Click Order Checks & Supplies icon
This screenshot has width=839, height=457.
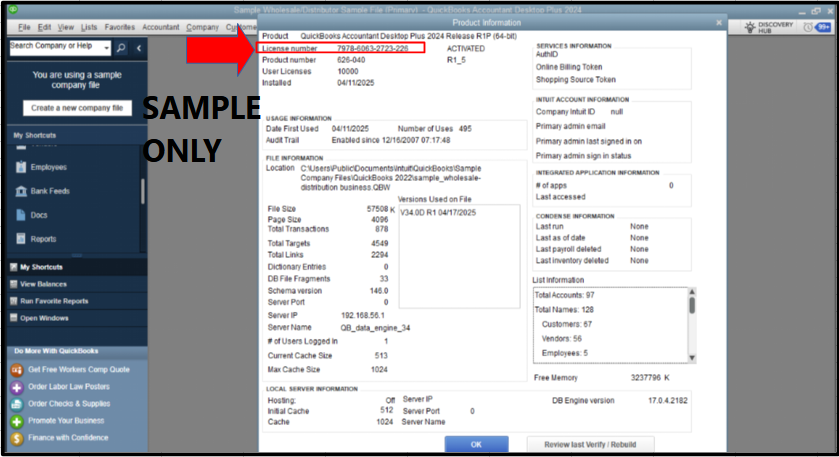pos(17,404)
